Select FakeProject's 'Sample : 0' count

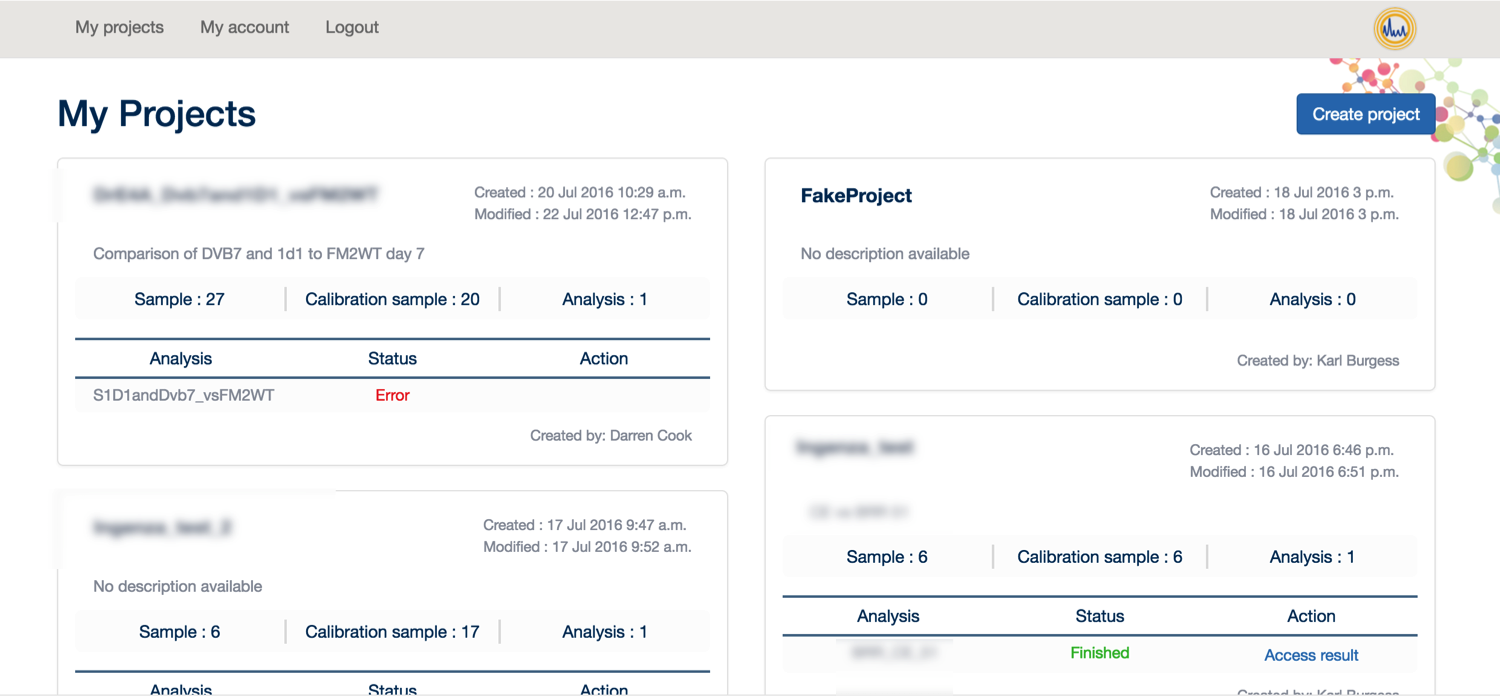pyautogui.click(x=887, y=299)
